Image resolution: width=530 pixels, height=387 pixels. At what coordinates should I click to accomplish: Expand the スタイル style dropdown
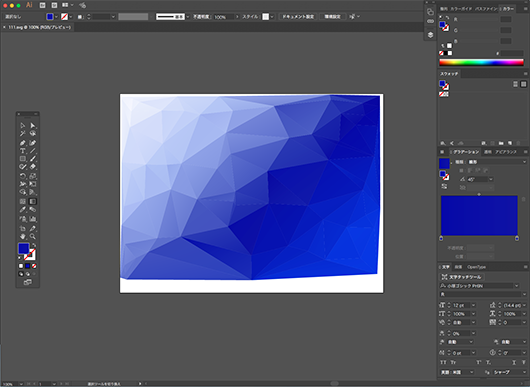[272, 17]
